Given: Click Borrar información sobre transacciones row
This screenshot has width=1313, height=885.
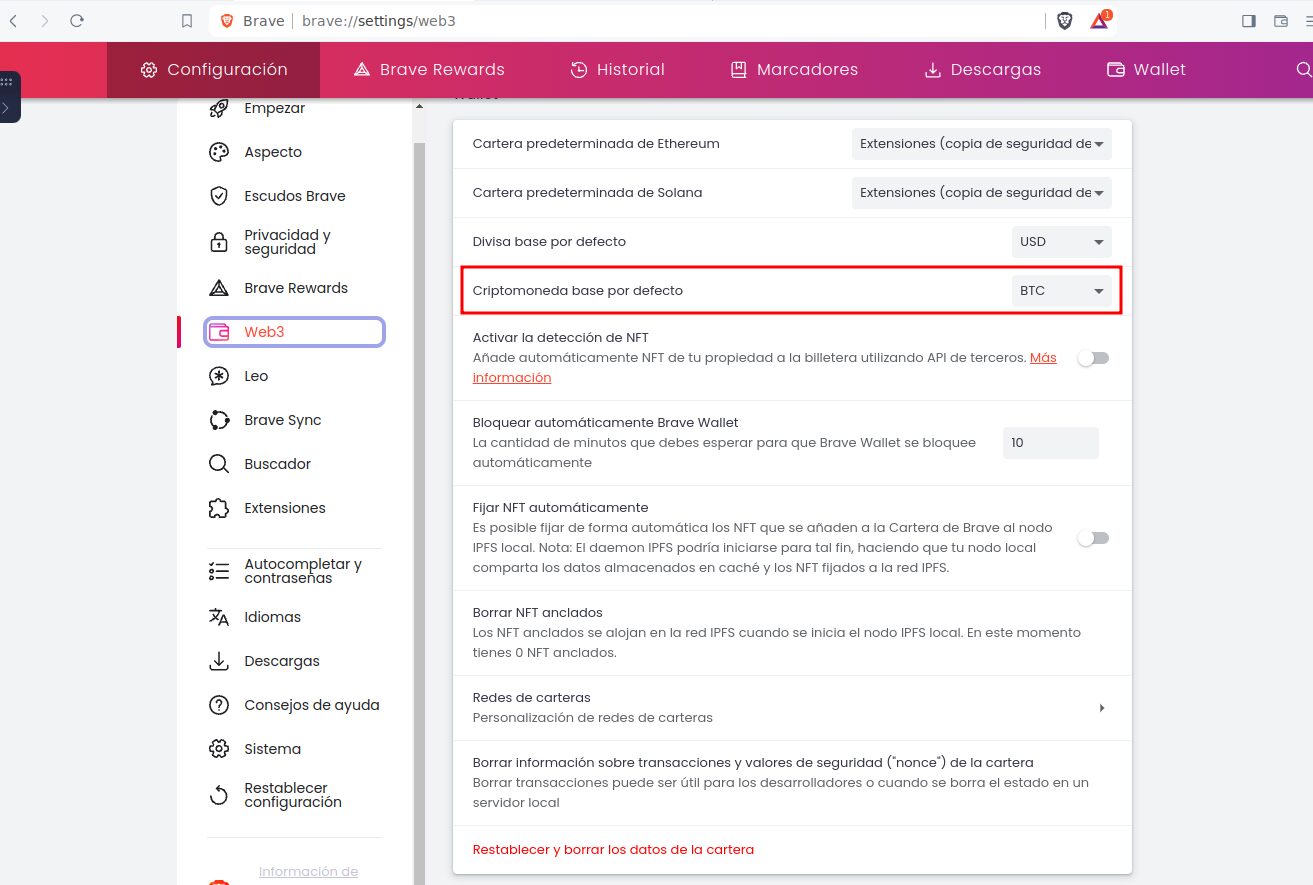Looking at the screenshot, I should point(792,782).
